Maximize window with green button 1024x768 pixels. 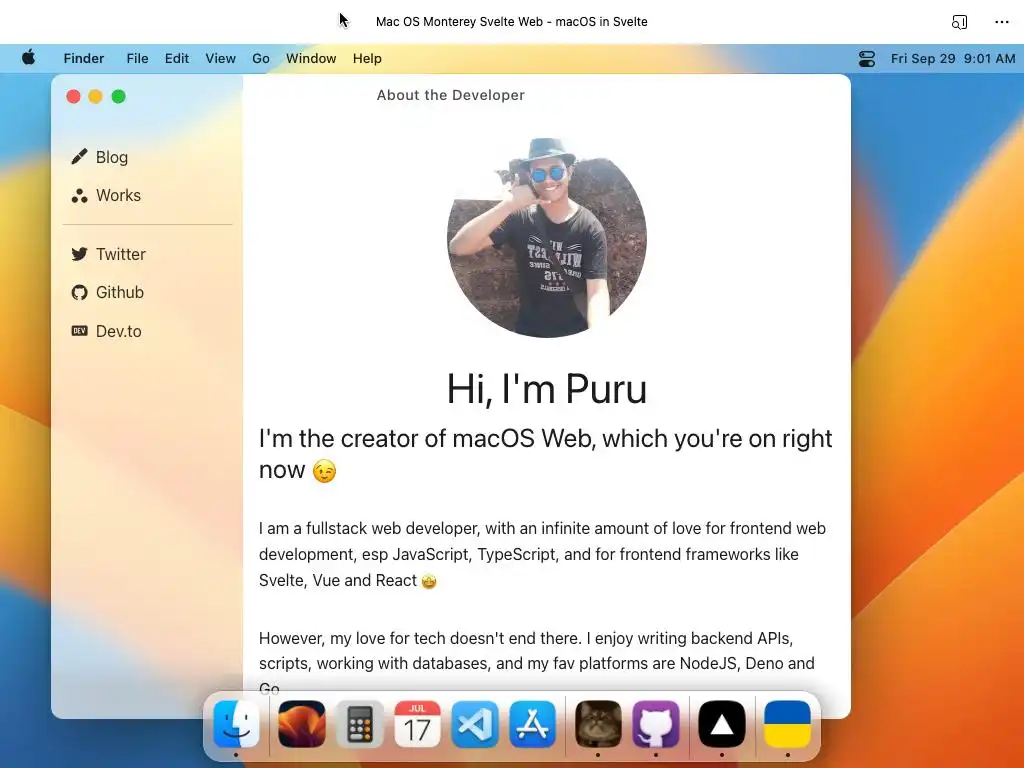(118, 97)
